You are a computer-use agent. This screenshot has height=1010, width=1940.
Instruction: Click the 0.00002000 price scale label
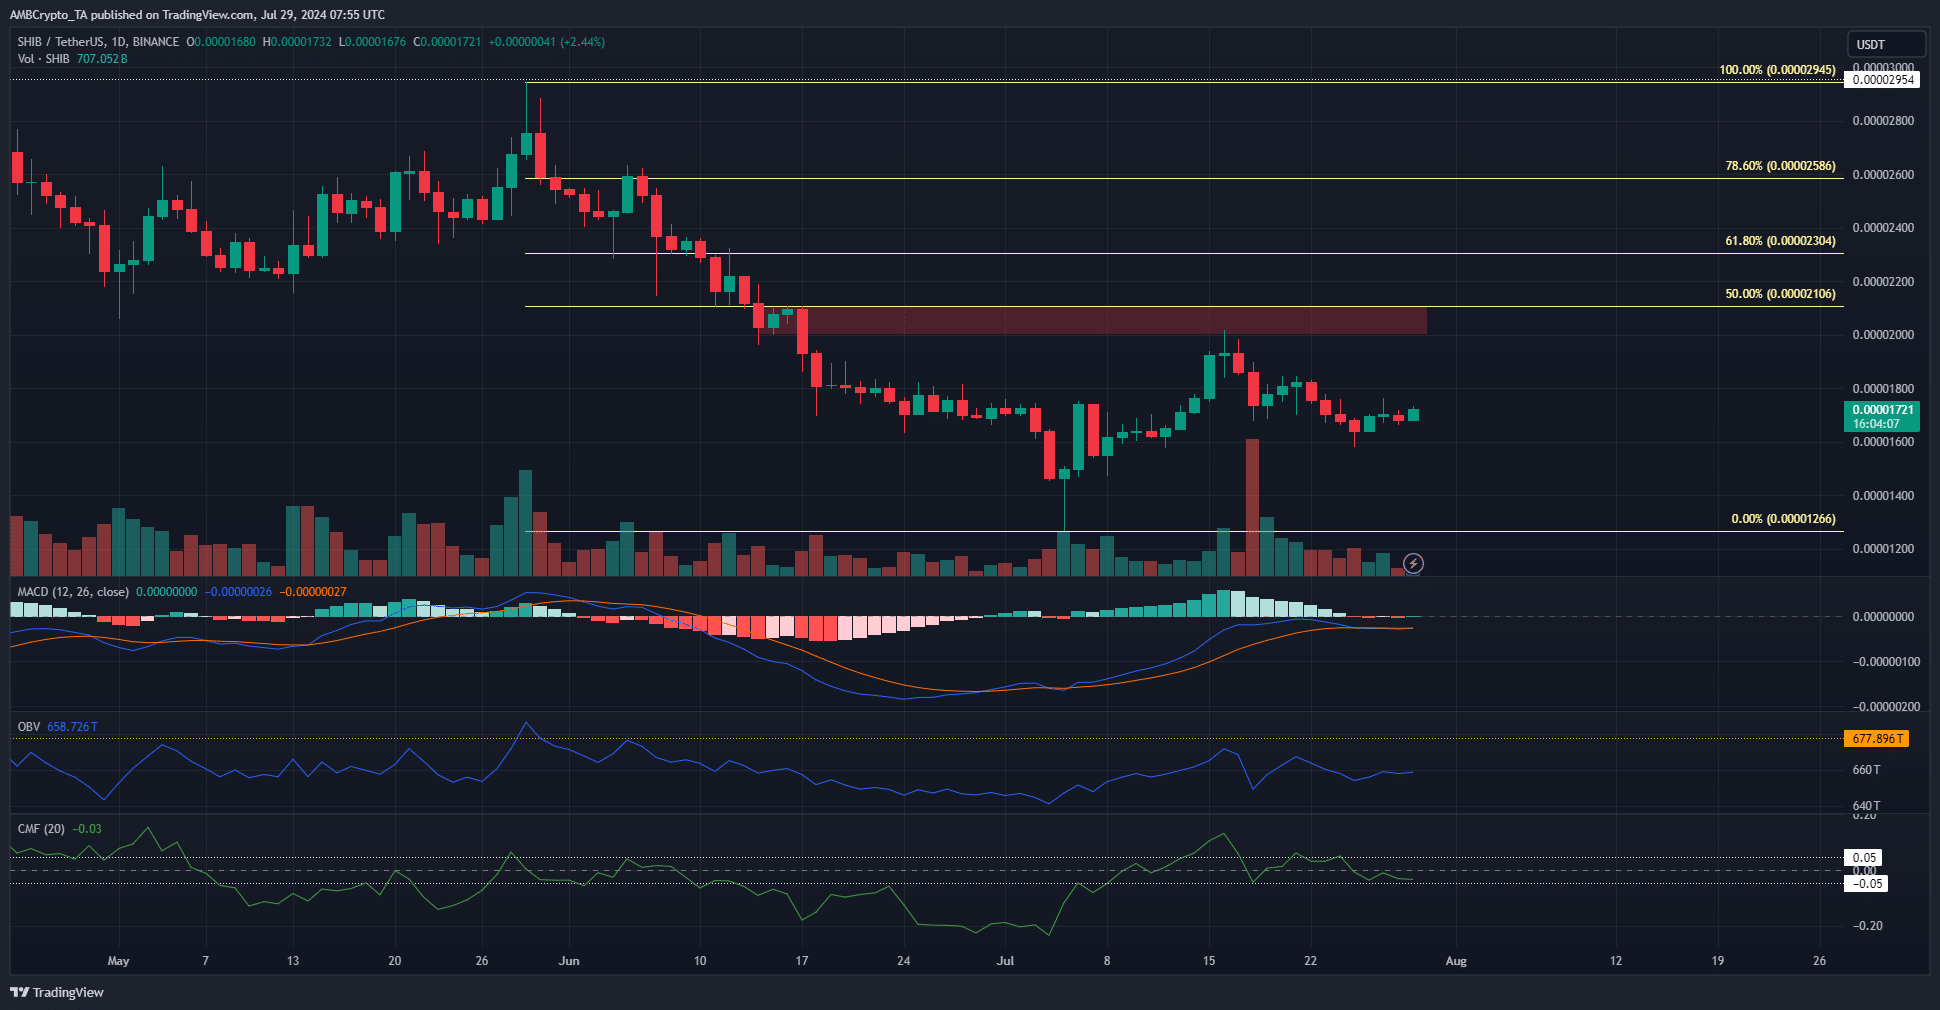pos(1883,335)
